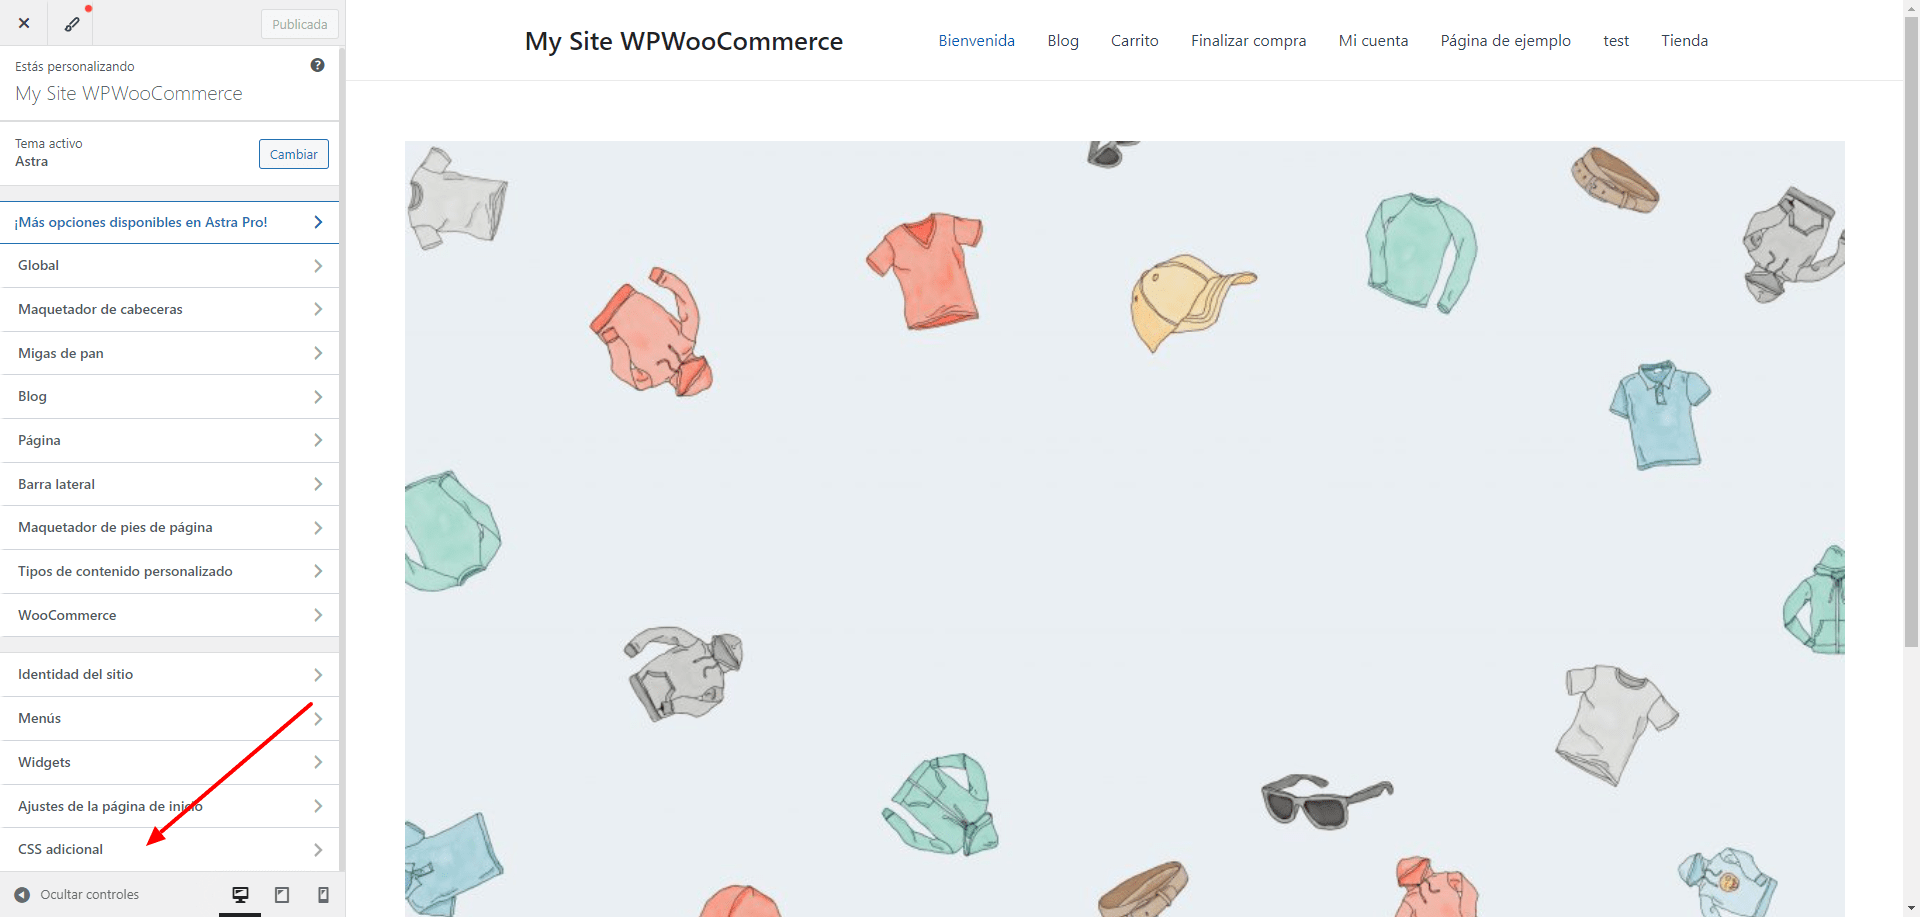Switch to tablet preview icon

point(282,895)
